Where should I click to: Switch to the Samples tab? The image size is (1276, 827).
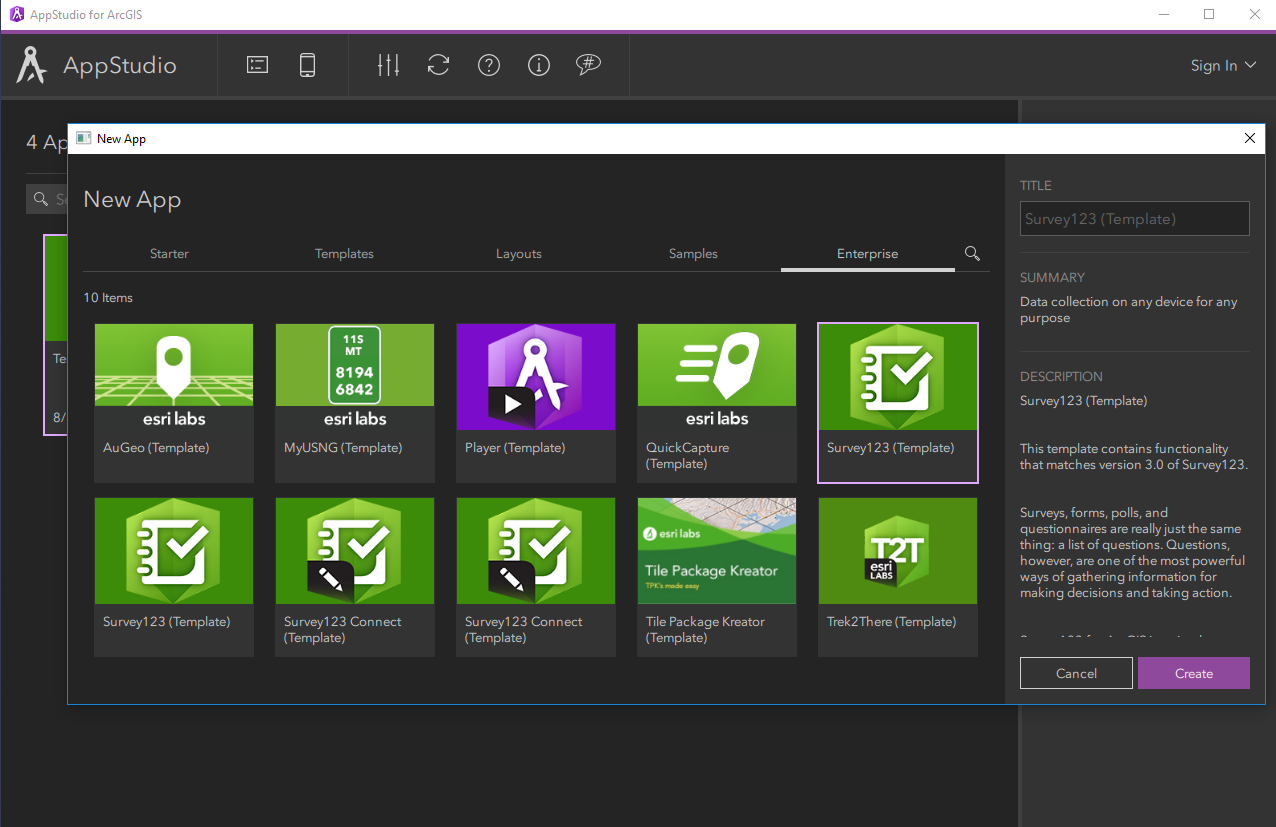pos(693,254)
